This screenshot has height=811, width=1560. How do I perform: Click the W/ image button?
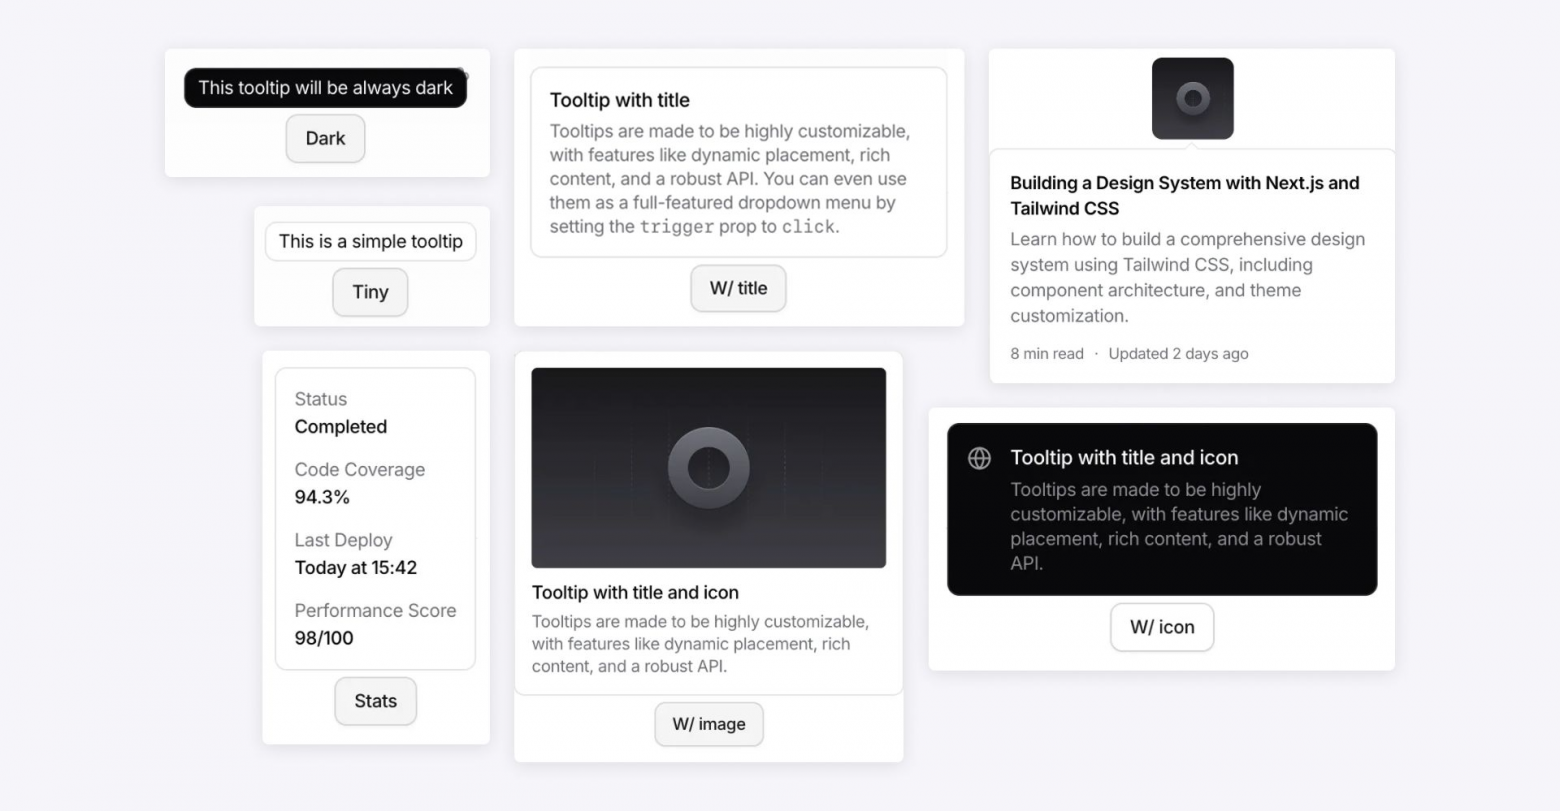point(708,724)
